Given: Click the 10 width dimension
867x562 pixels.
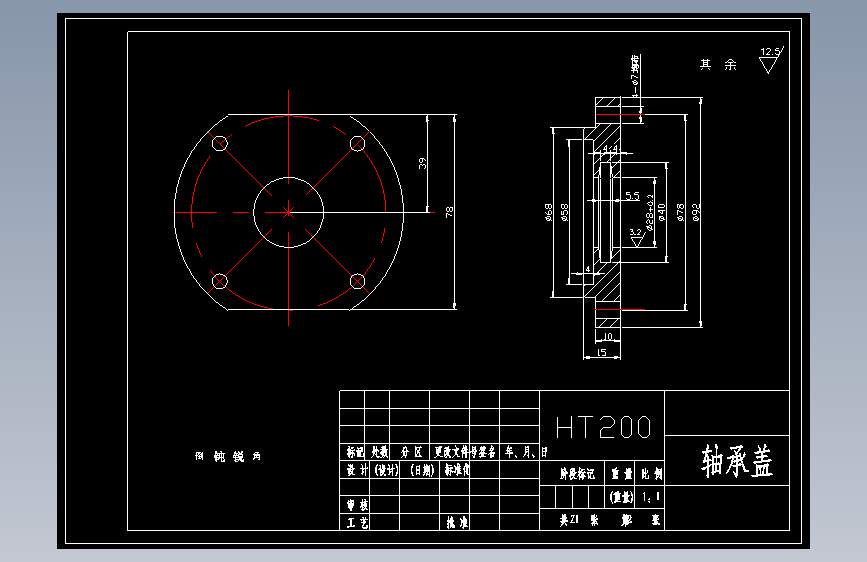Looking at the screenshot, I should [x=608, y=336].
